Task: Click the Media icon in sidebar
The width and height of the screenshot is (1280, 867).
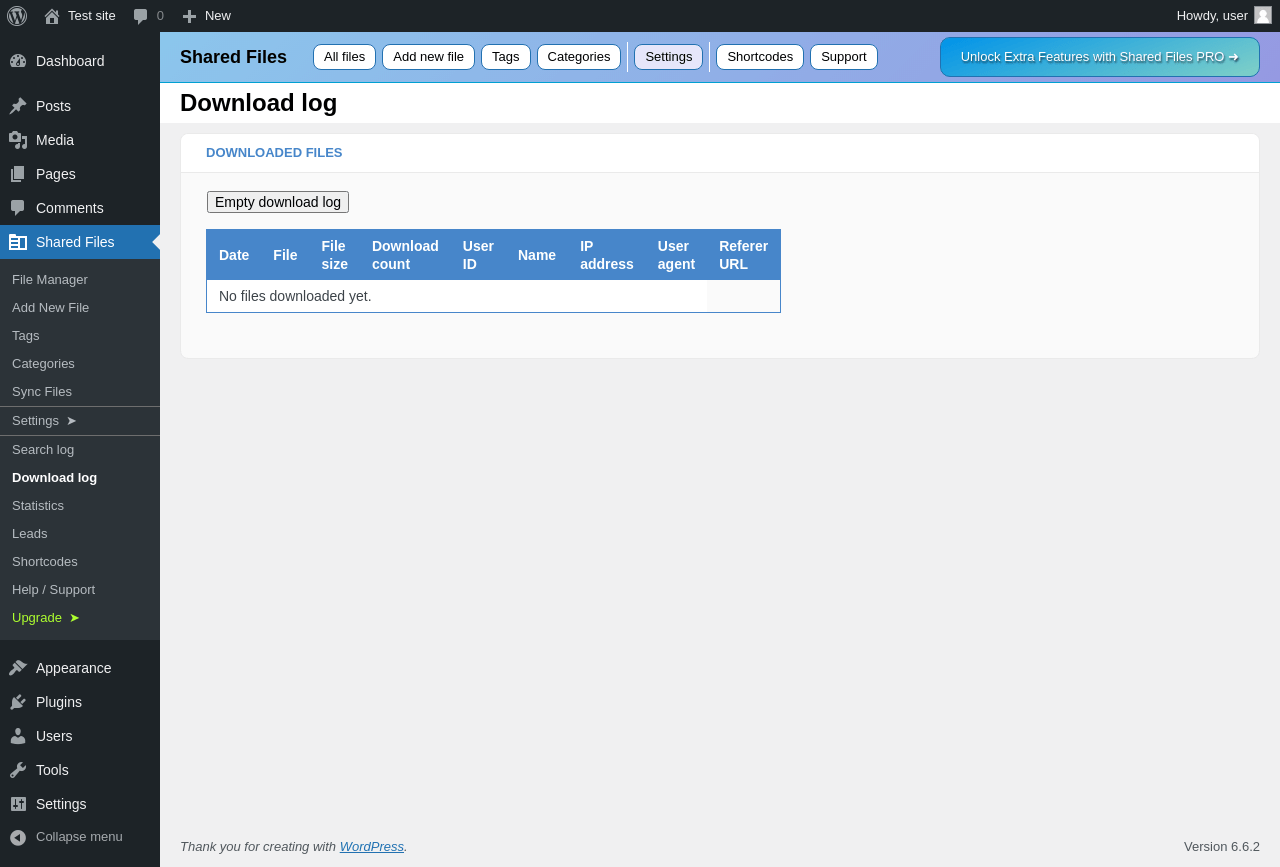Action: pyautogui.click(x=18, y=140)
